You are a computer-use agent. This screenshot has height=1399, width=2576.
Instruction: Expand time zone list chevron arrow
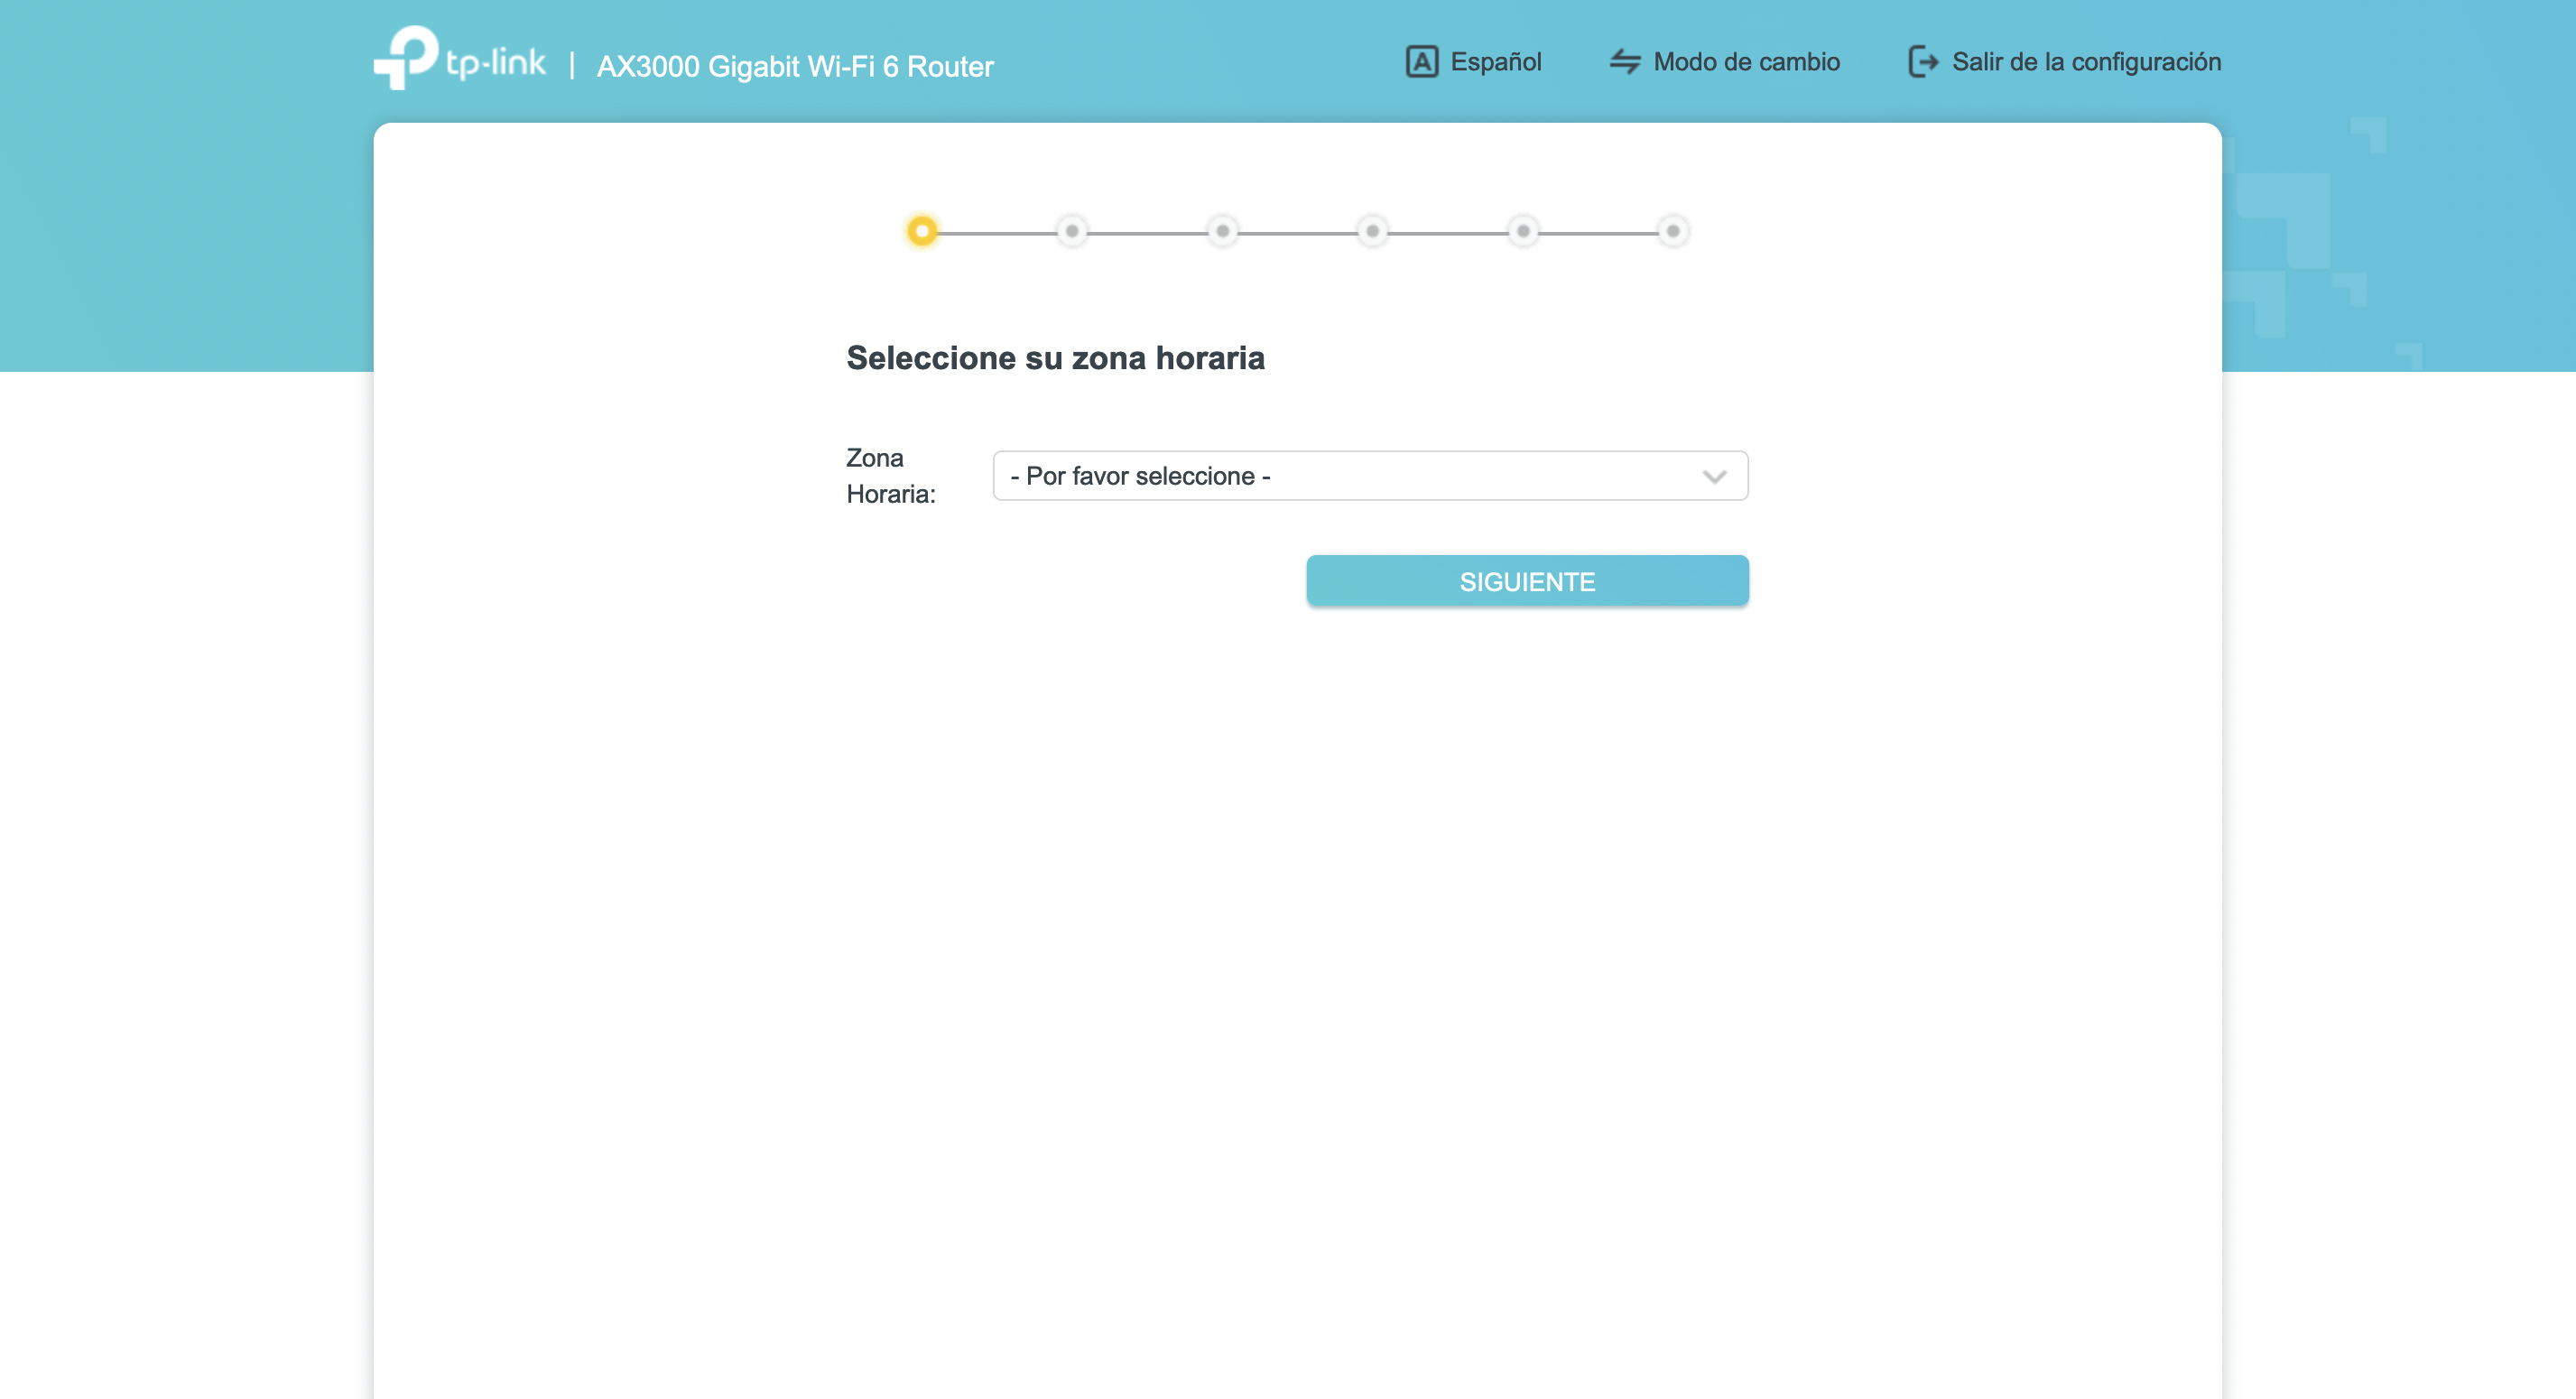(1714, 477)
